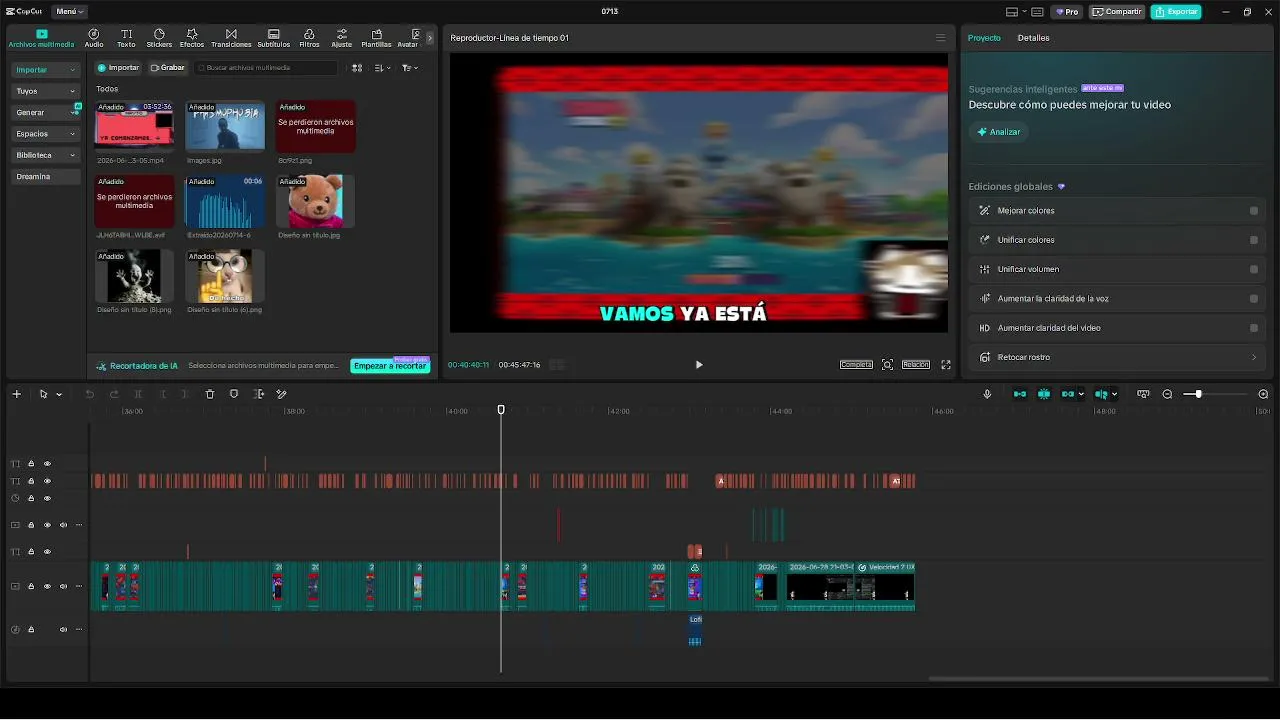
Task: Open the player panel hamburger menu
Action: tap(940, 38)
